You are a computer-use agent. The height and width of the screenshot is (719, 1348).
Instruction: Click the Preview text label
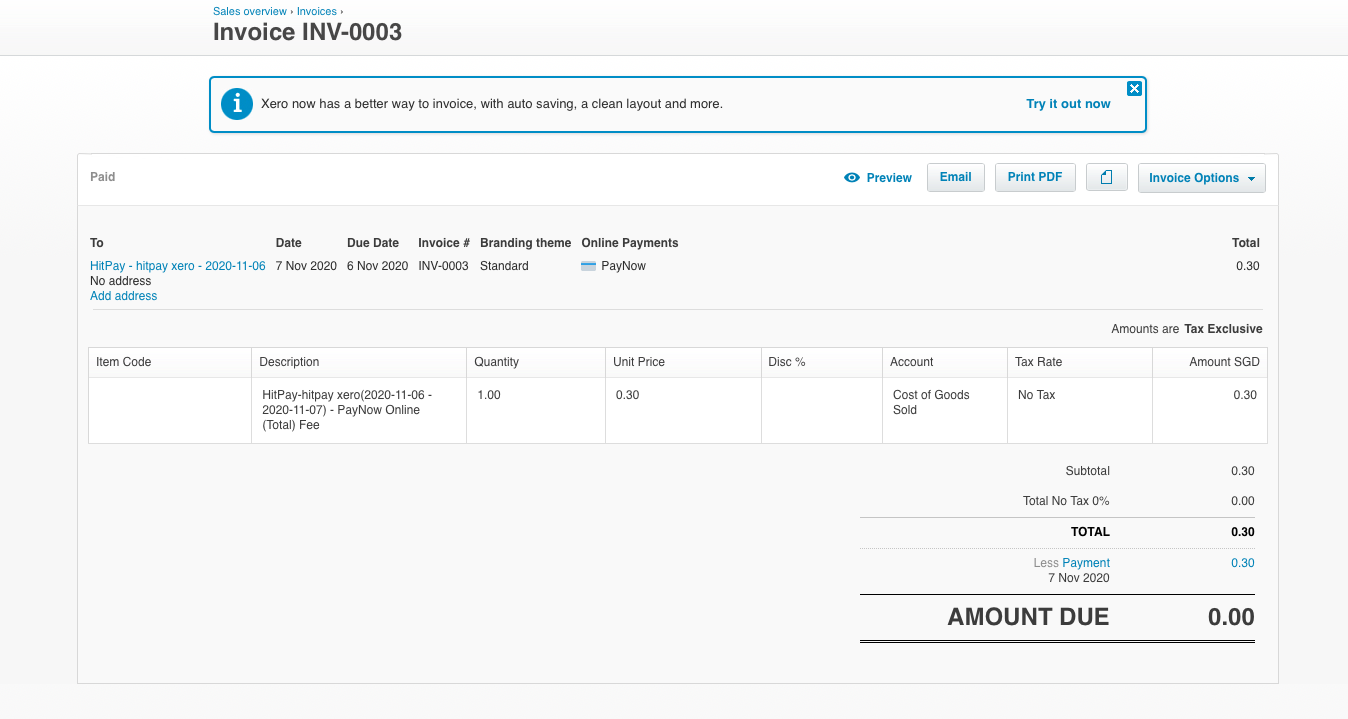(x=889, y=178)
